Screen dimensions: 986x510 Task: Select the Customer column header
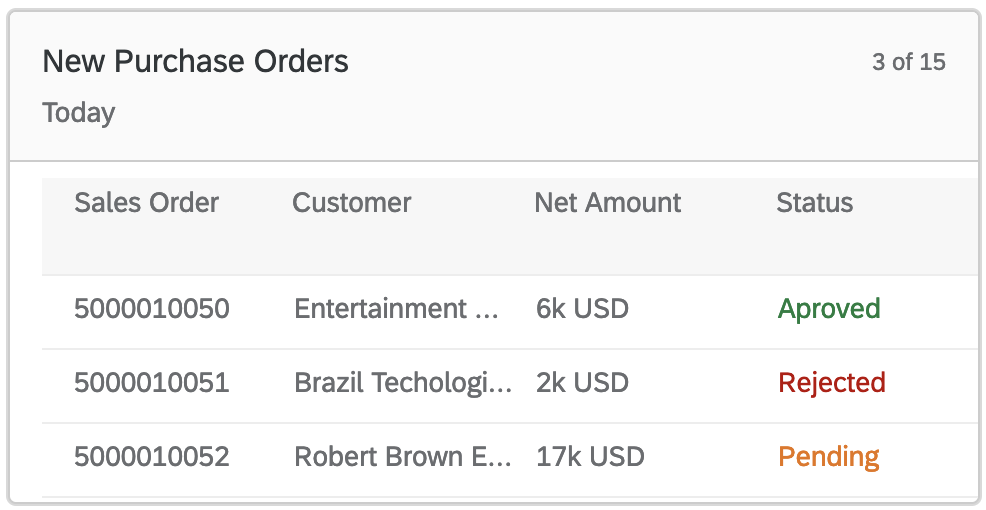pos(351,203)
